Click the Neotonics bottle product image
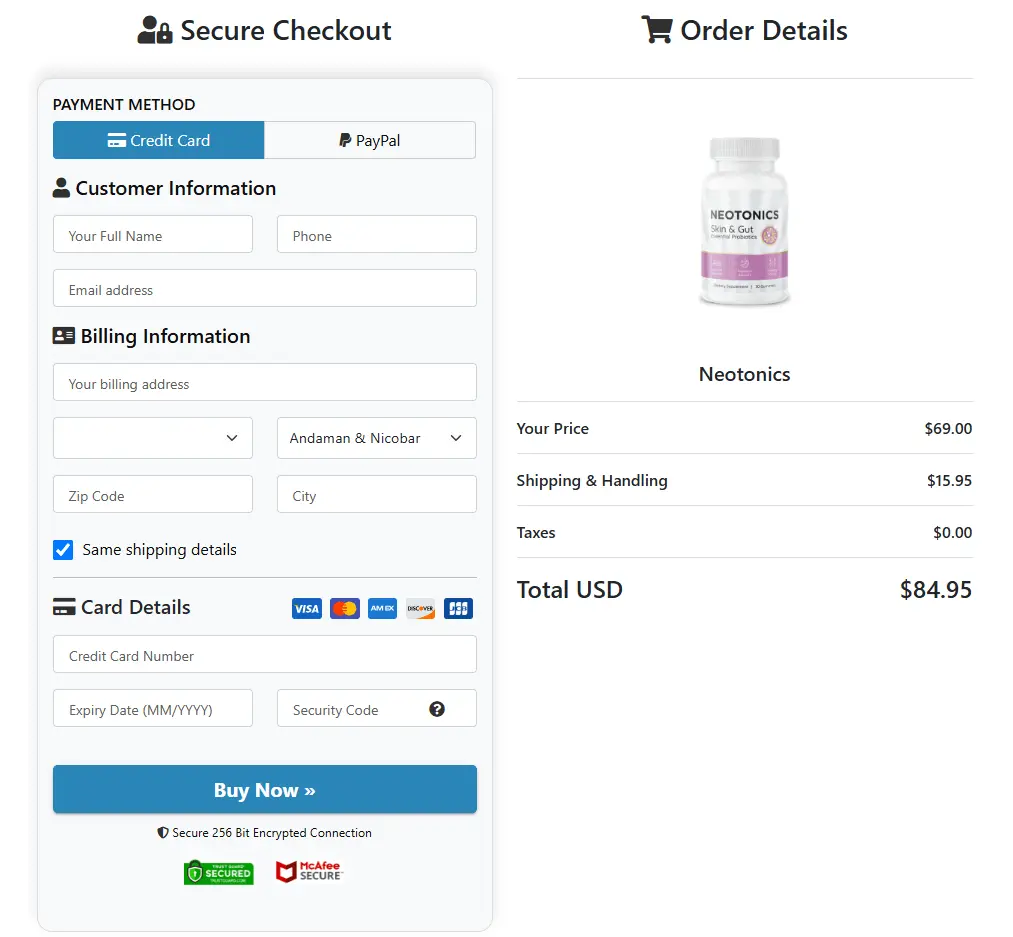The height and width of the screenshot is (937, 1013). click(745, 221)
